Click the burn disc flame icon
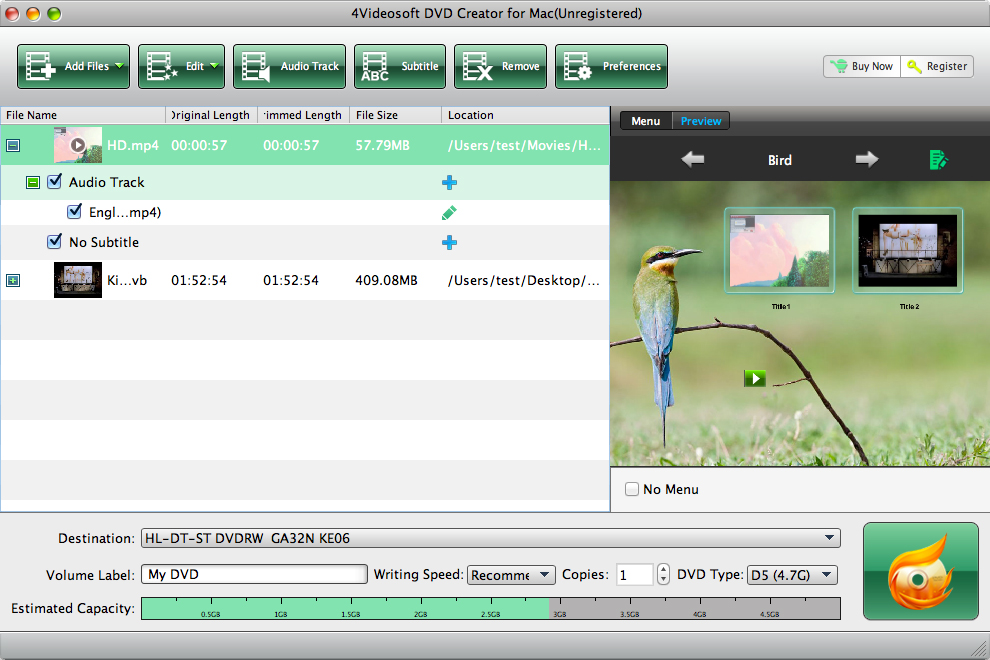 click(921, 571)
